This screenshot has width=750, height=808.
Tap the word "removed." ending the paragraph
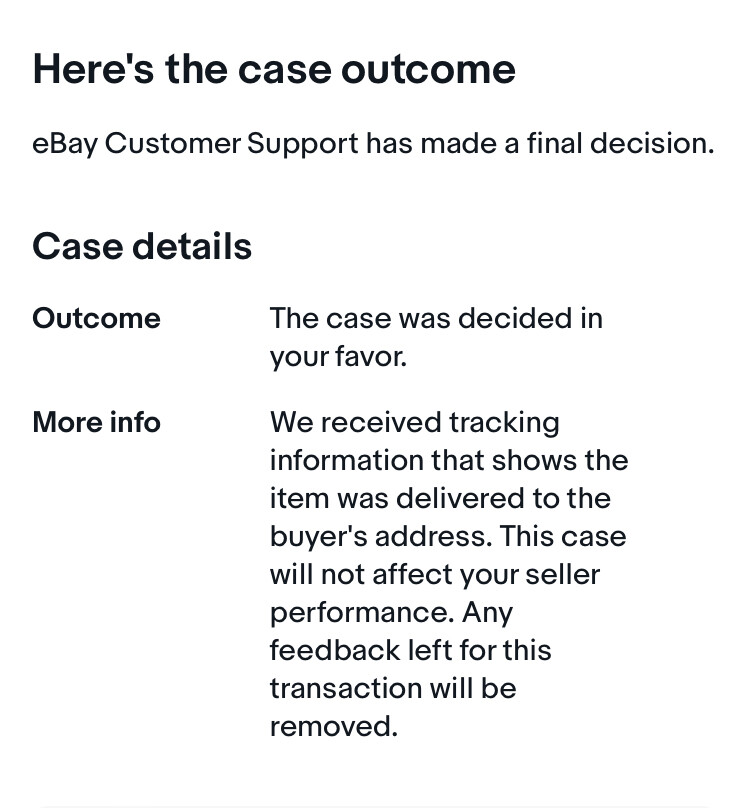(334, 726)
